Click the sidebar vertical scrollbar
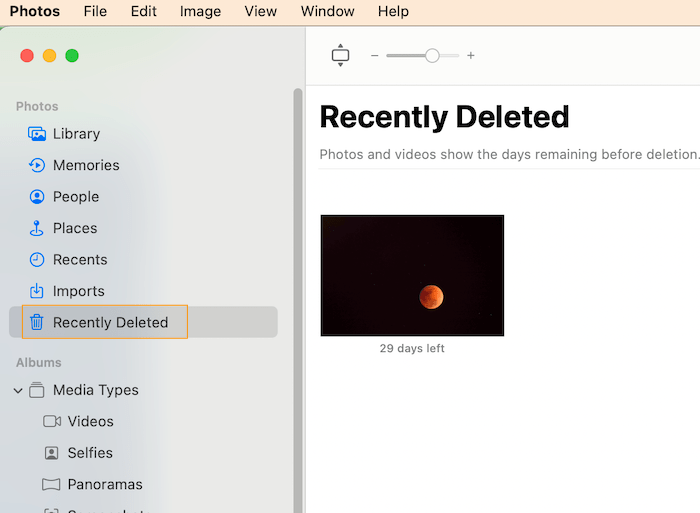 297,300
